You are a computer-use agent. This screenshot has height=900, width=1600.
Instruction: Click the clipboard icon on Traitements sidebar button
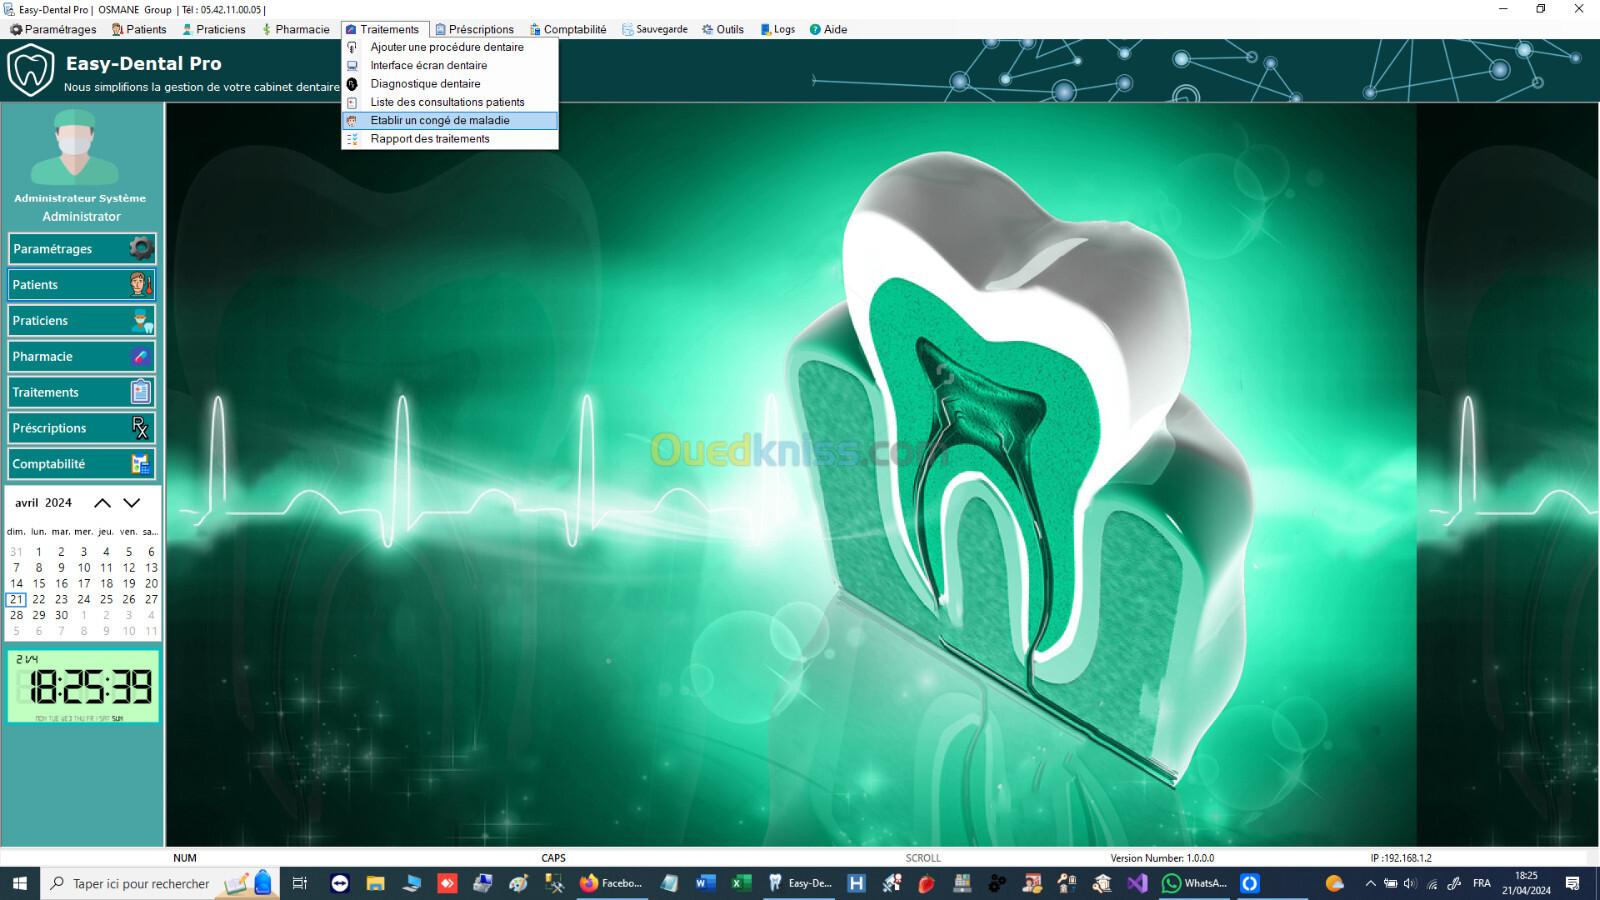[x=141, y=392]
